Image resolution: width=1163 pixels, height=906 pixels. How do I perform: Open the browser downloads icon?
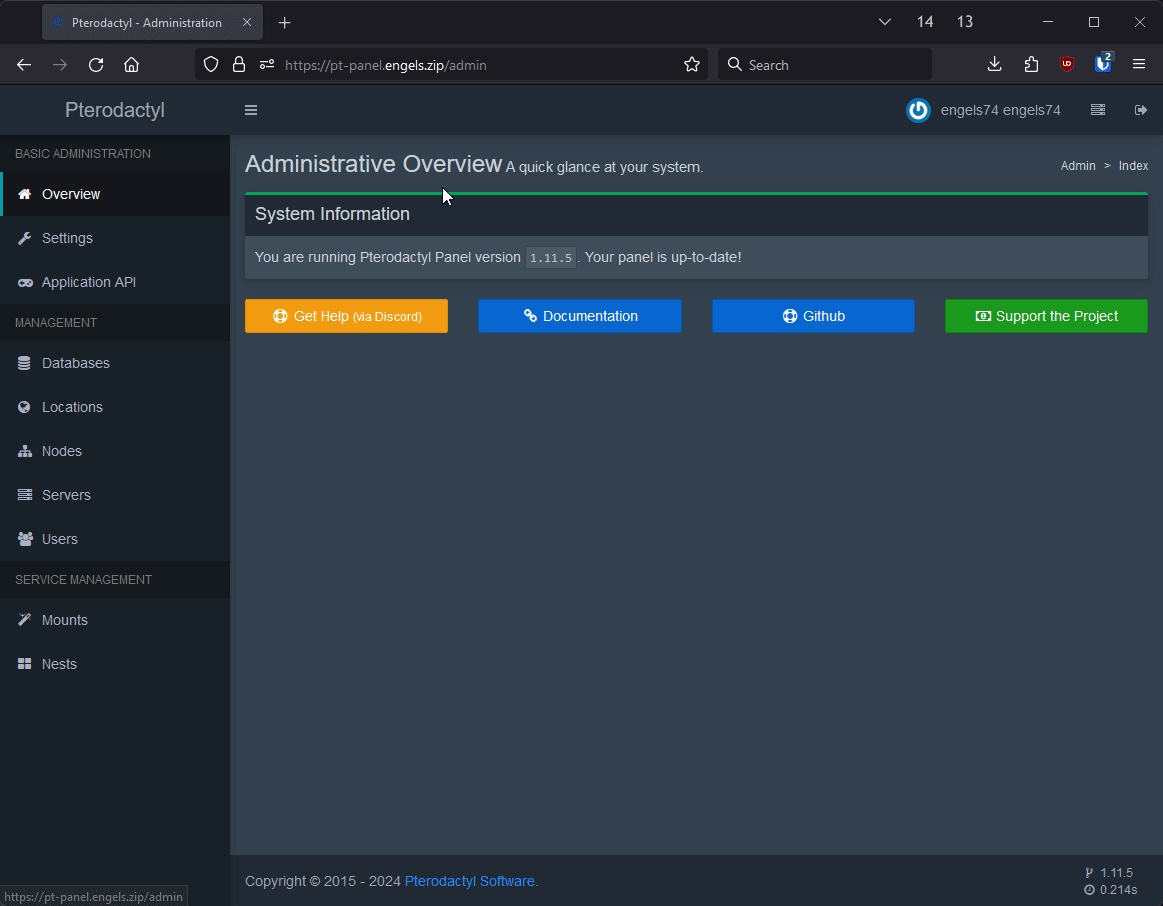pyautogui.click(x=995, y=65)
